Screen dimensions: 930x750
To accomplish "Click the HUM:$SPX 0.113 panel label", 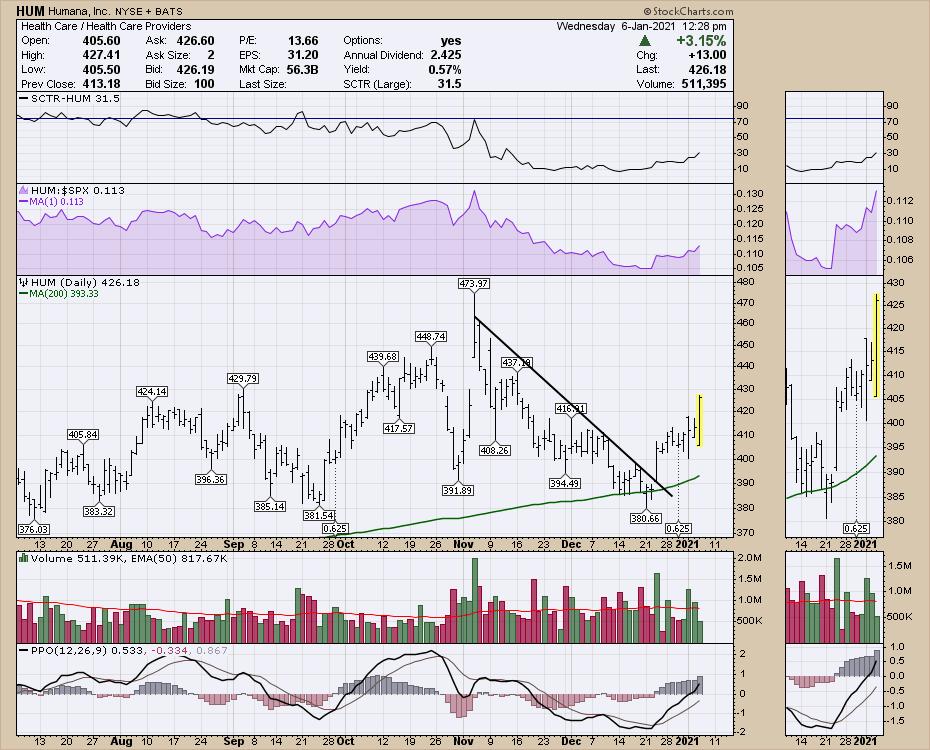I will pos(71,190).
